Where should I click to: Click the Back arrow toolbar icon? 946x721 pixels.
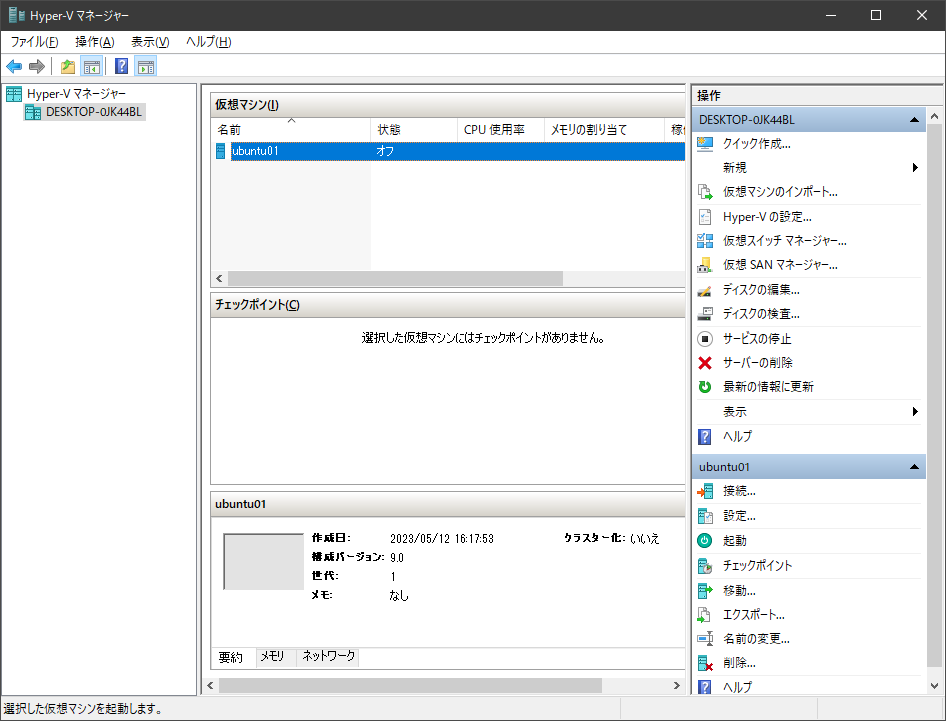[14, 66]
